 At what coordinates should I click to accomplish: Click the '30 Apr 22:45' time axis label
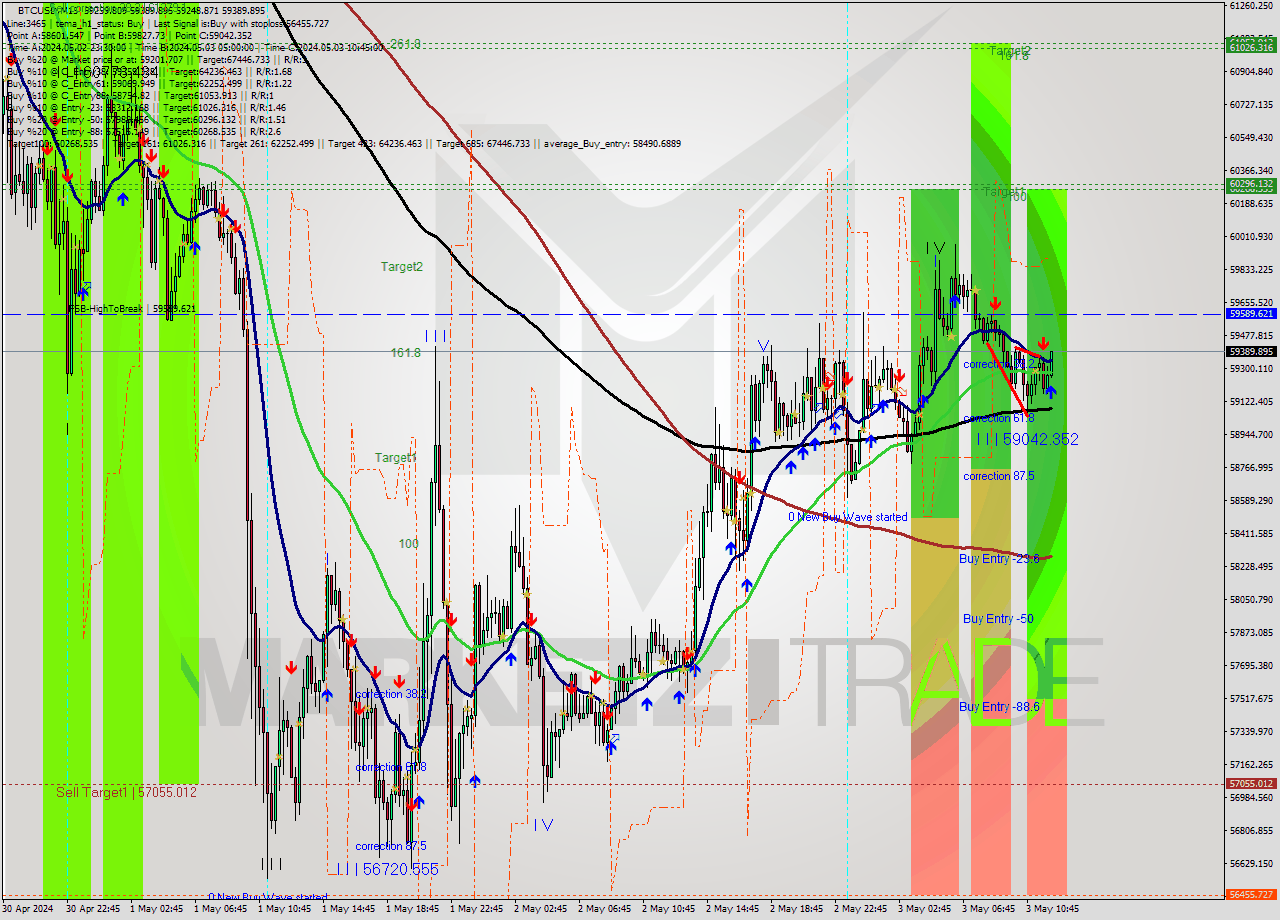coord(93,909)
